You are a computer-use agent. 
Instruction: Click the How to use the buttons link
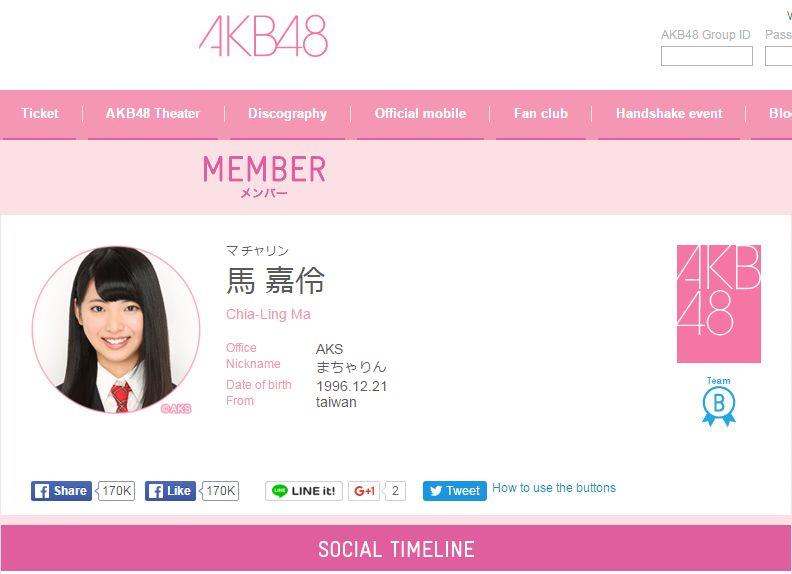(554, 488)
